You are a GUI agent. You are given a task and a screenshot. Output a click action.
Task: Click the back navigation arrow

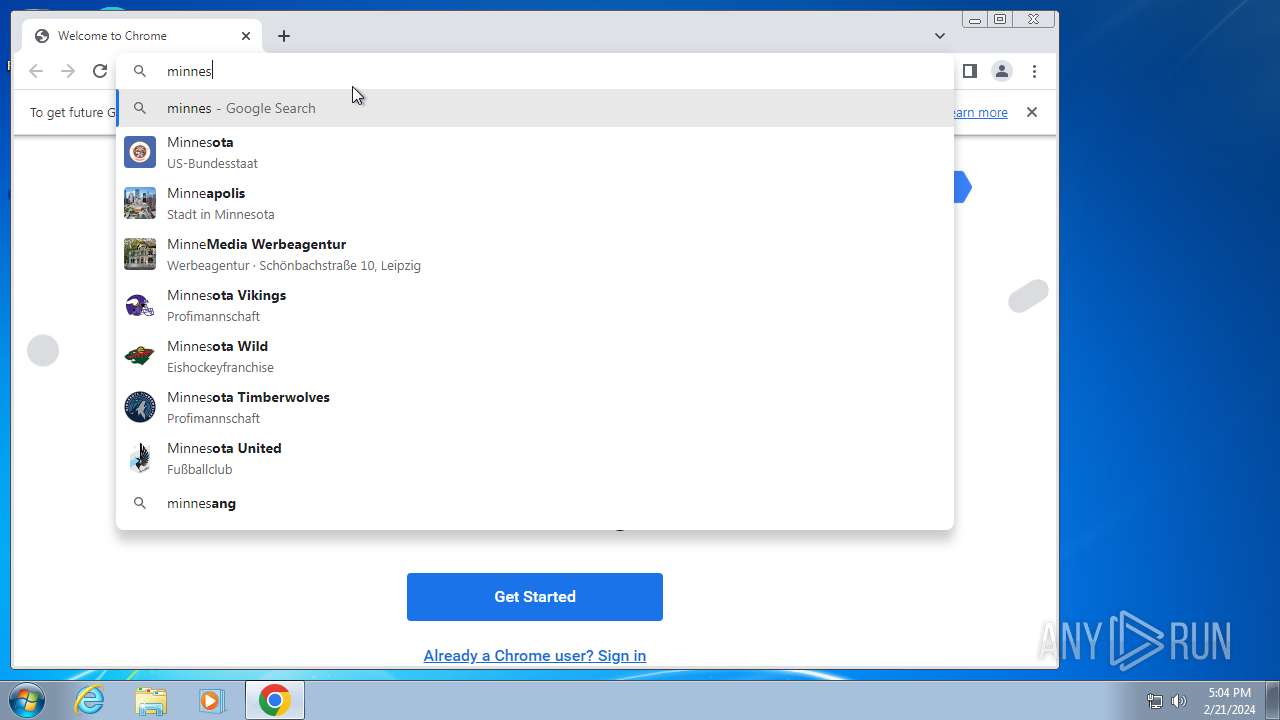(x=36, y=71)
